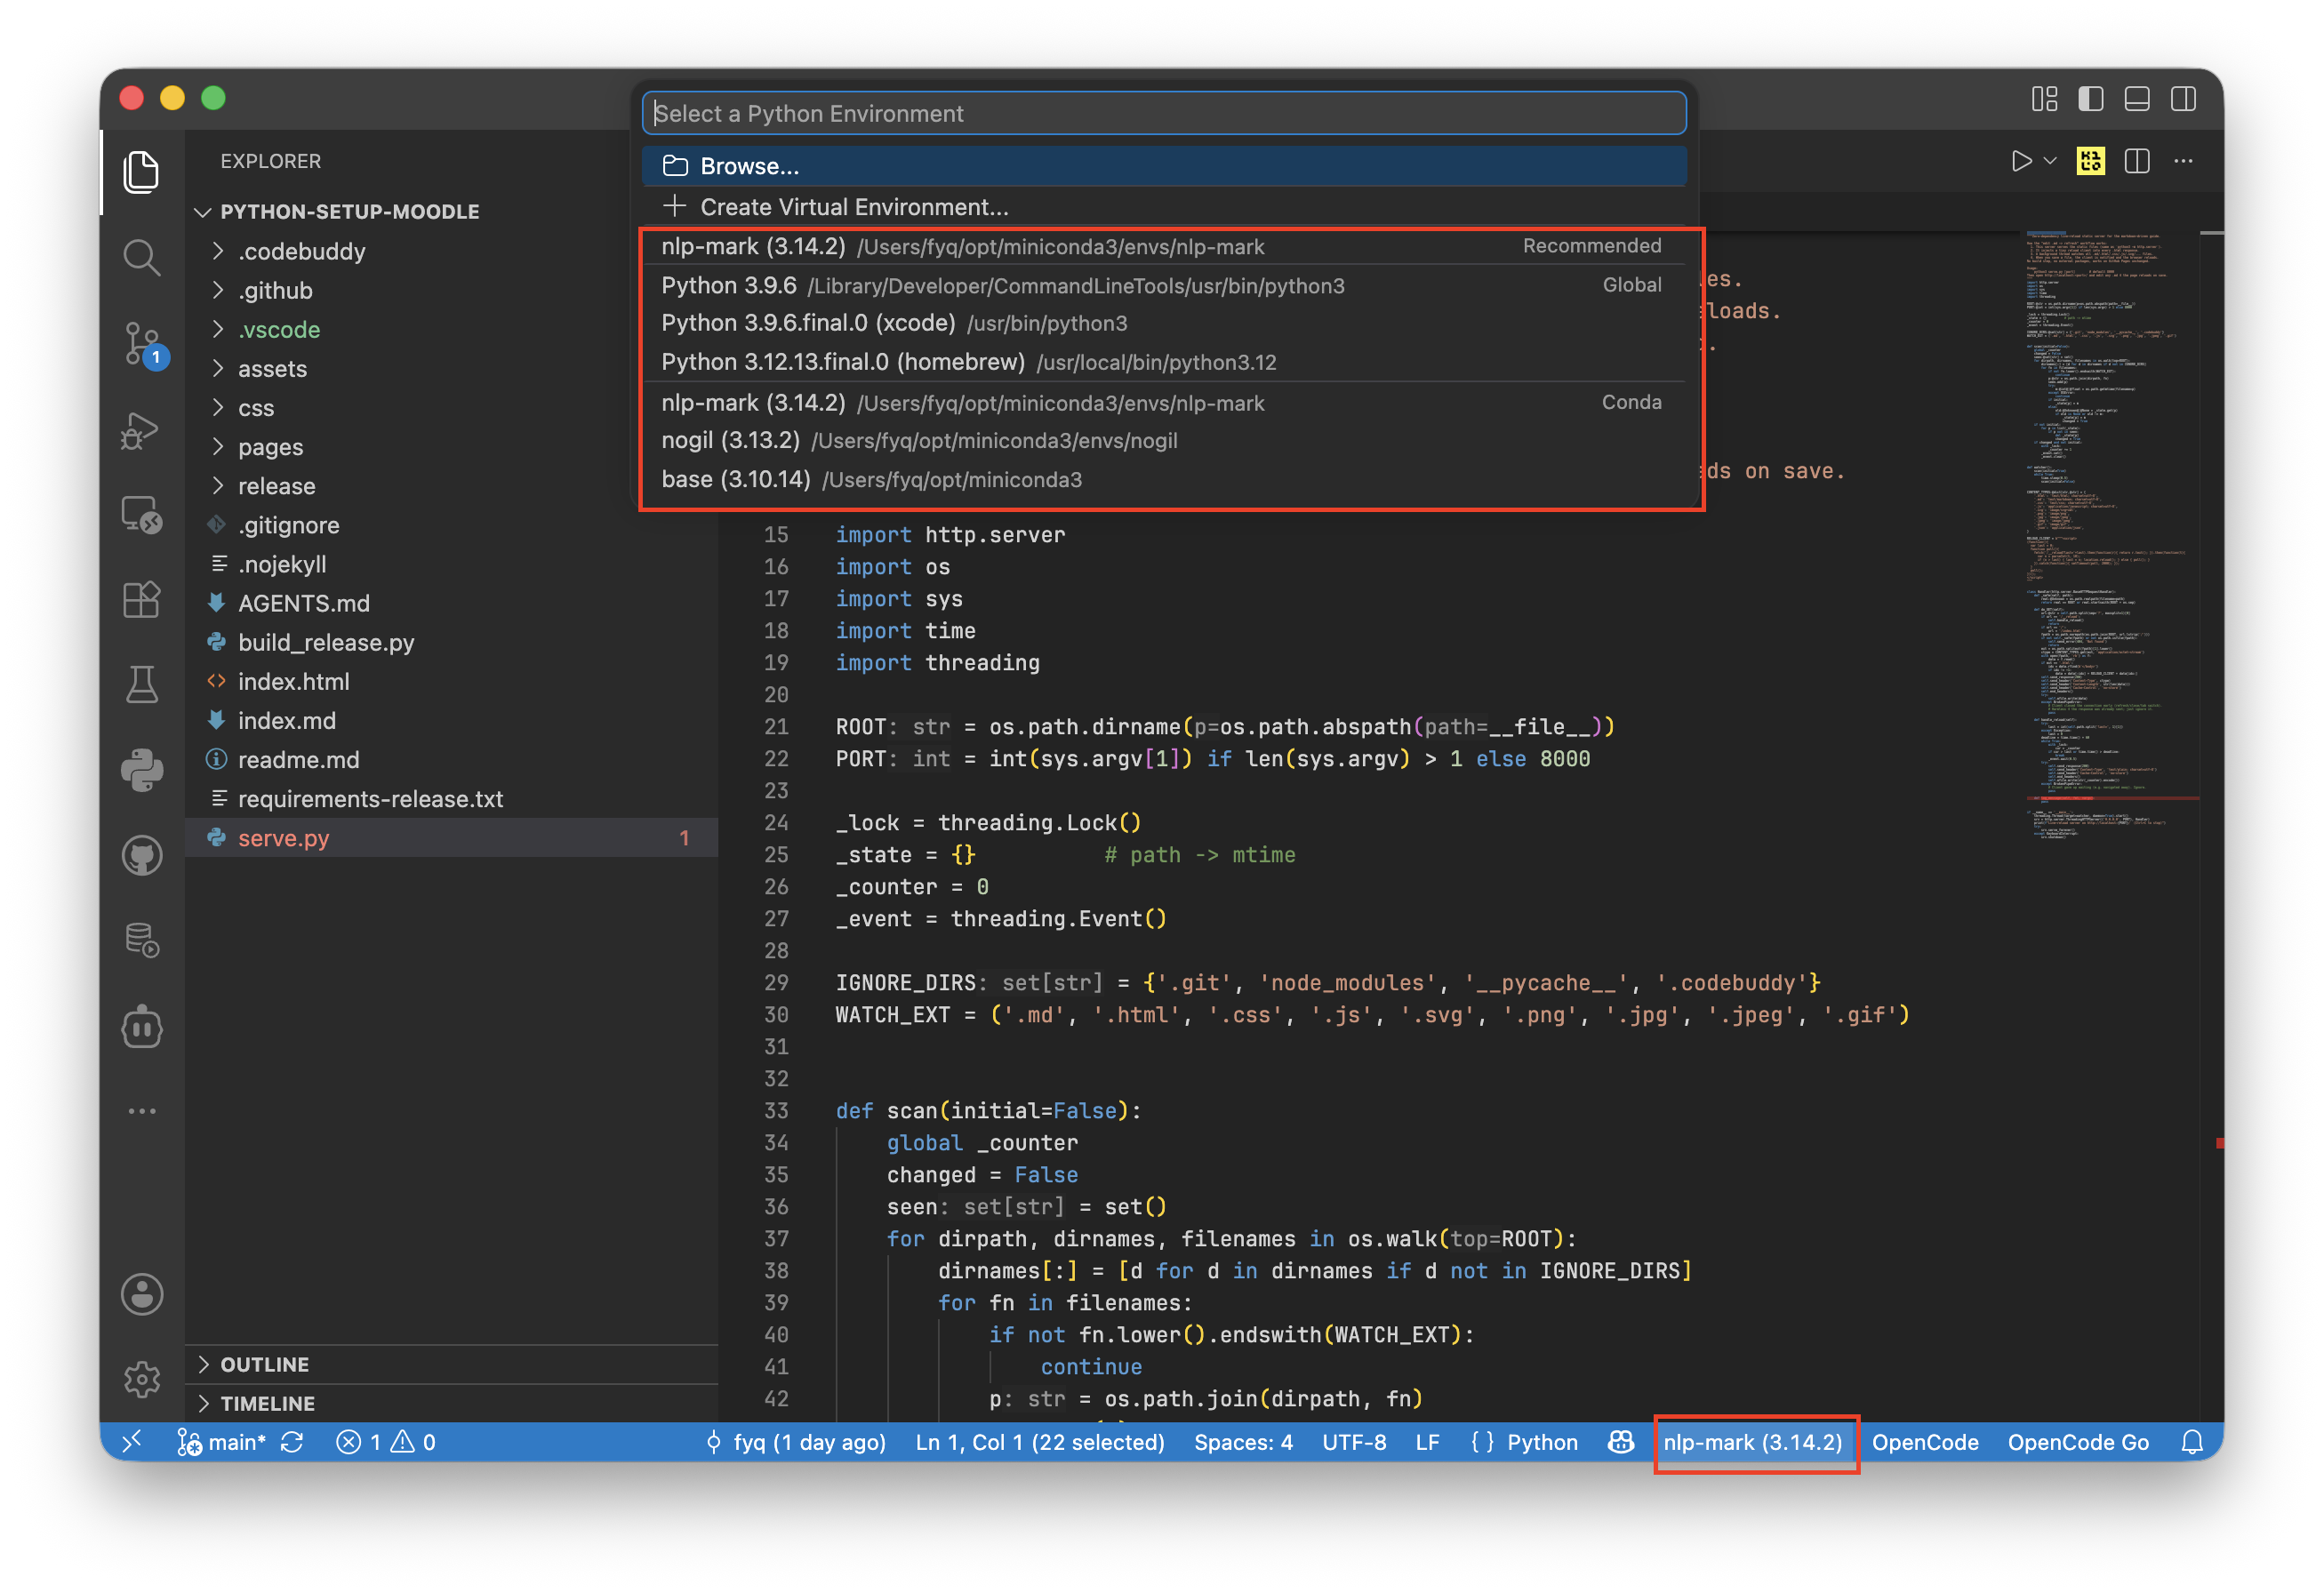
Task: Select Python 3.12.13.final.0 (homebrew)
Action: tap(1164, 362)
